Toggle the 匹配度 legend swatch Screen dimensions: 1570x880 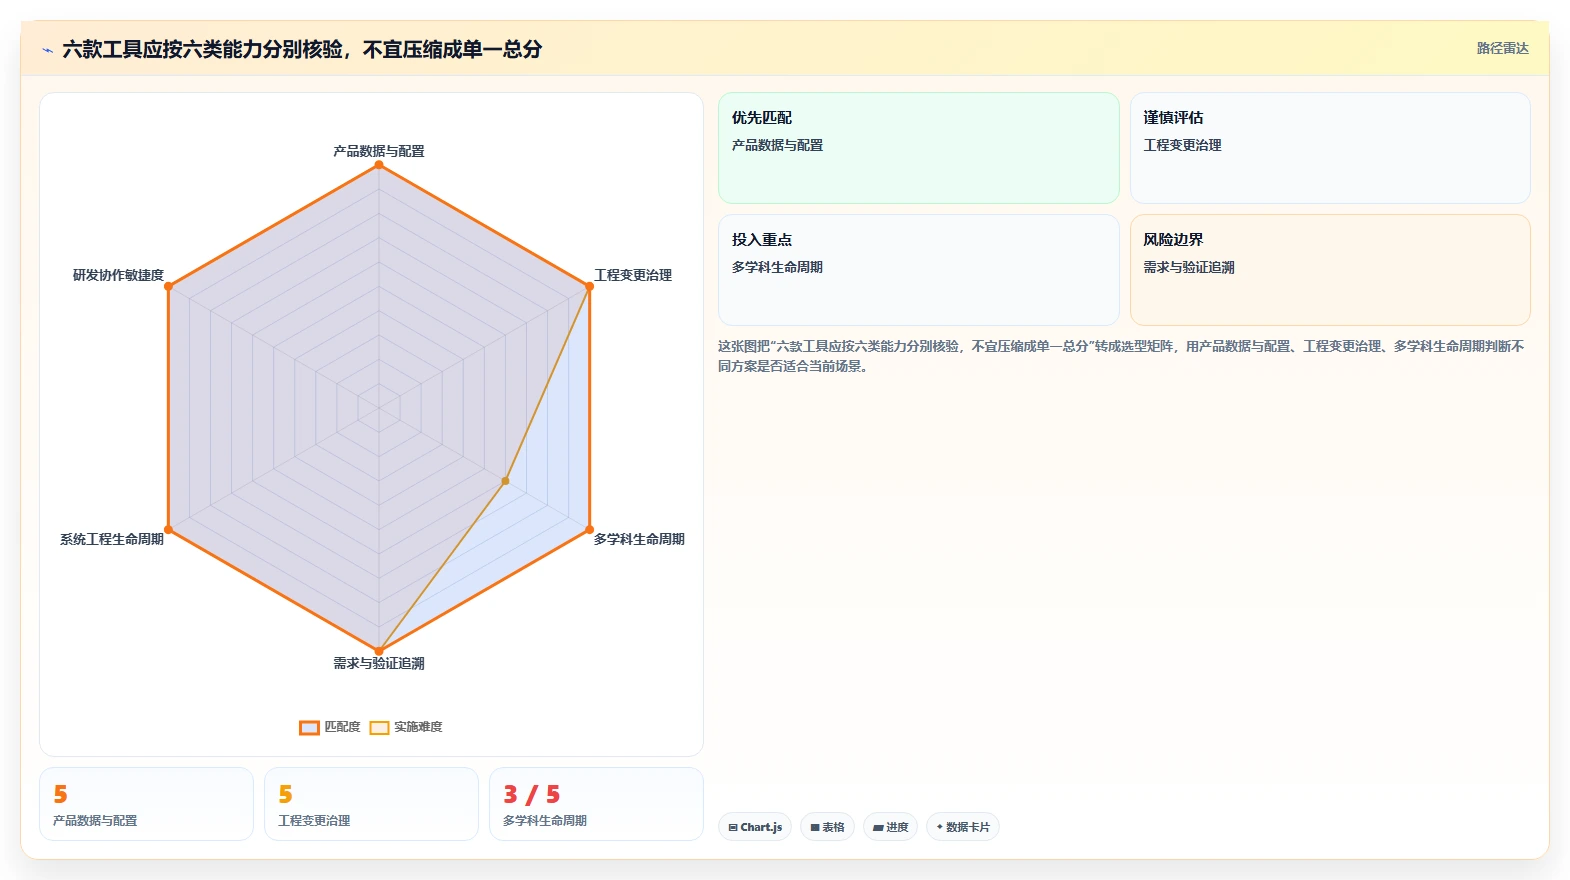pos(309,727)
